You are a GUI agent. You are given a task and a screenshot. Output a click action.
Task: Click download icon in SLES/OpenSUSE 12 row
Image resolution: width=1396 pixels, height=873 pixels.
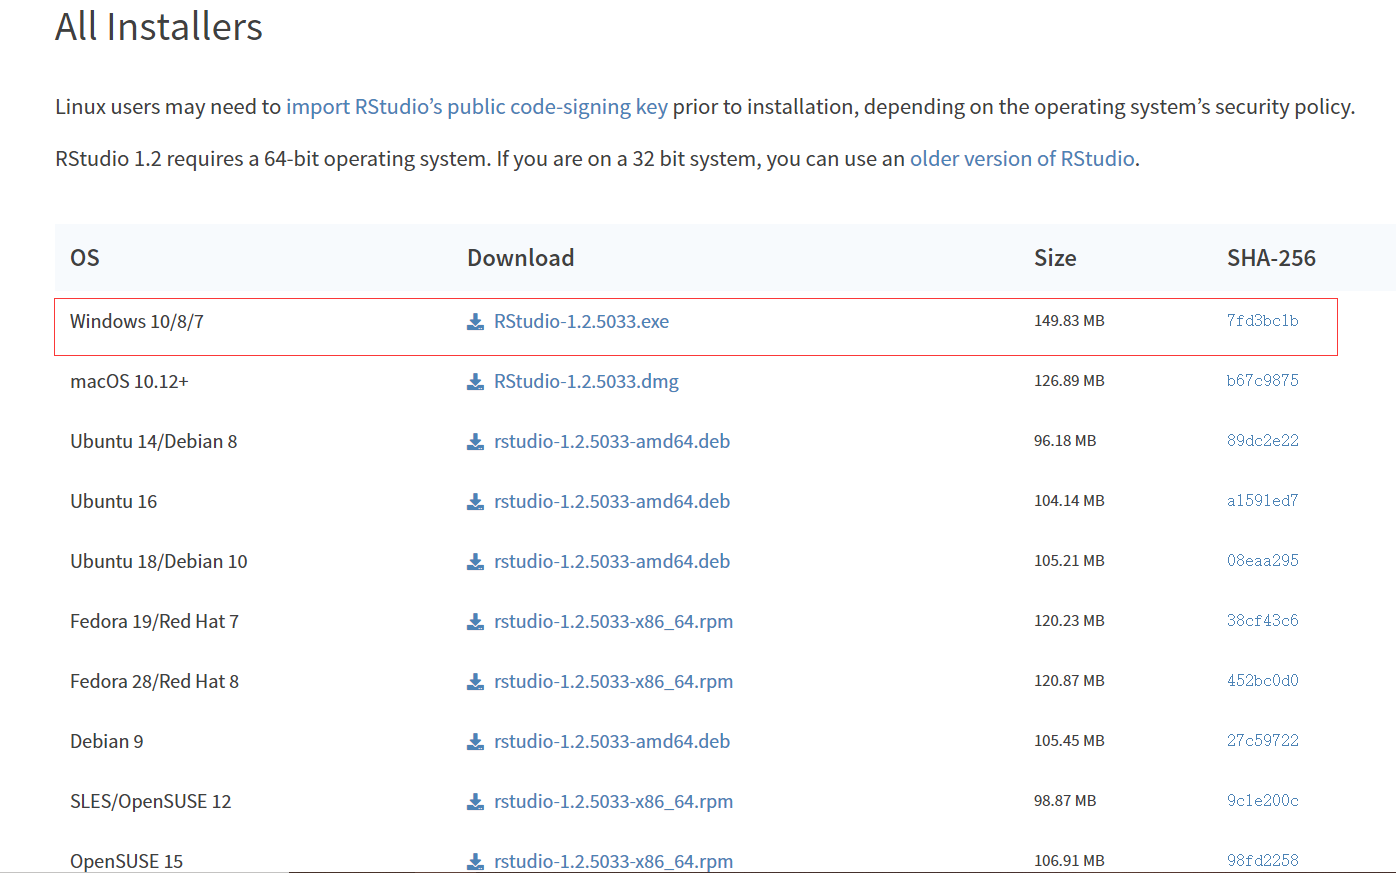475,802
